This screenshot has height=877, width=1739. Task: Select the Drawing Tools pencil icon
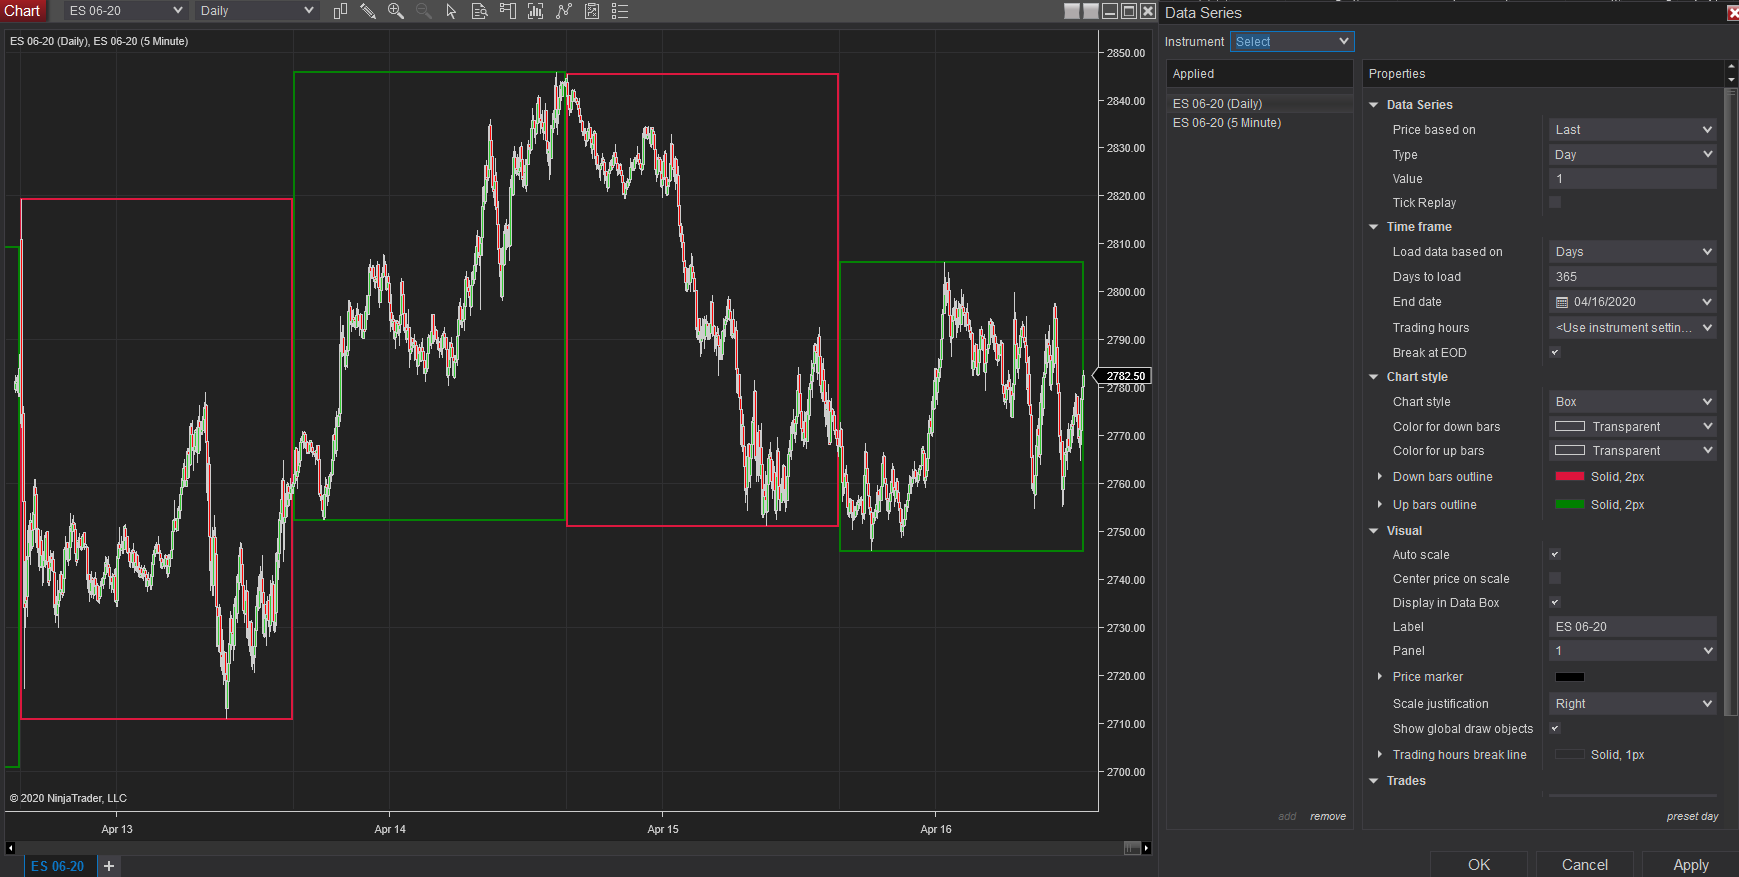[368, 11]
